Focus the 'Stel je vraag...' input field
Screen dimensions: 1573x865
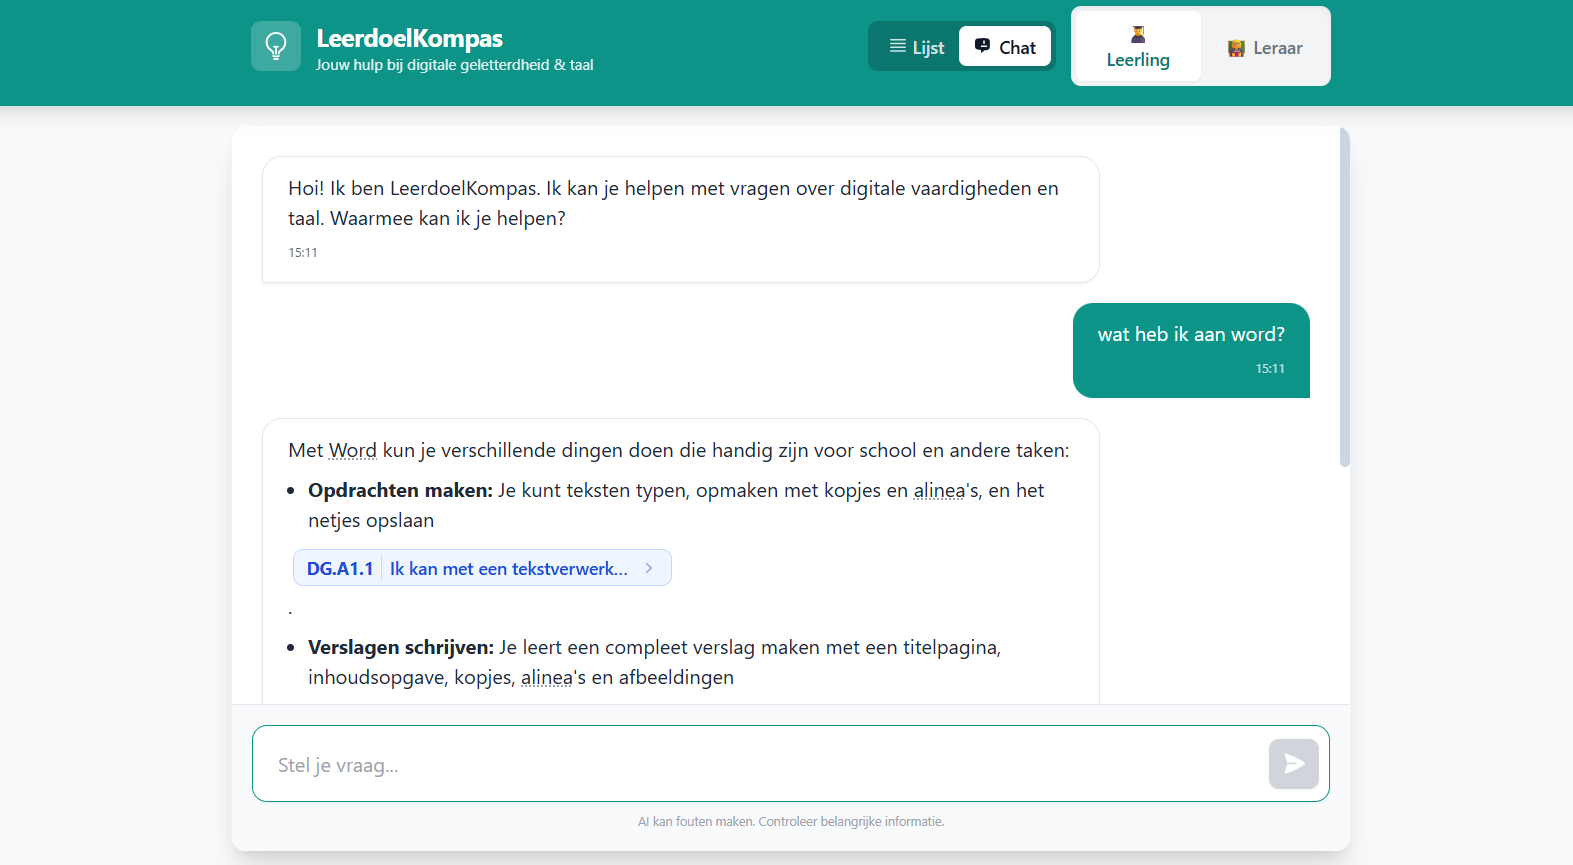coord(760,765)
